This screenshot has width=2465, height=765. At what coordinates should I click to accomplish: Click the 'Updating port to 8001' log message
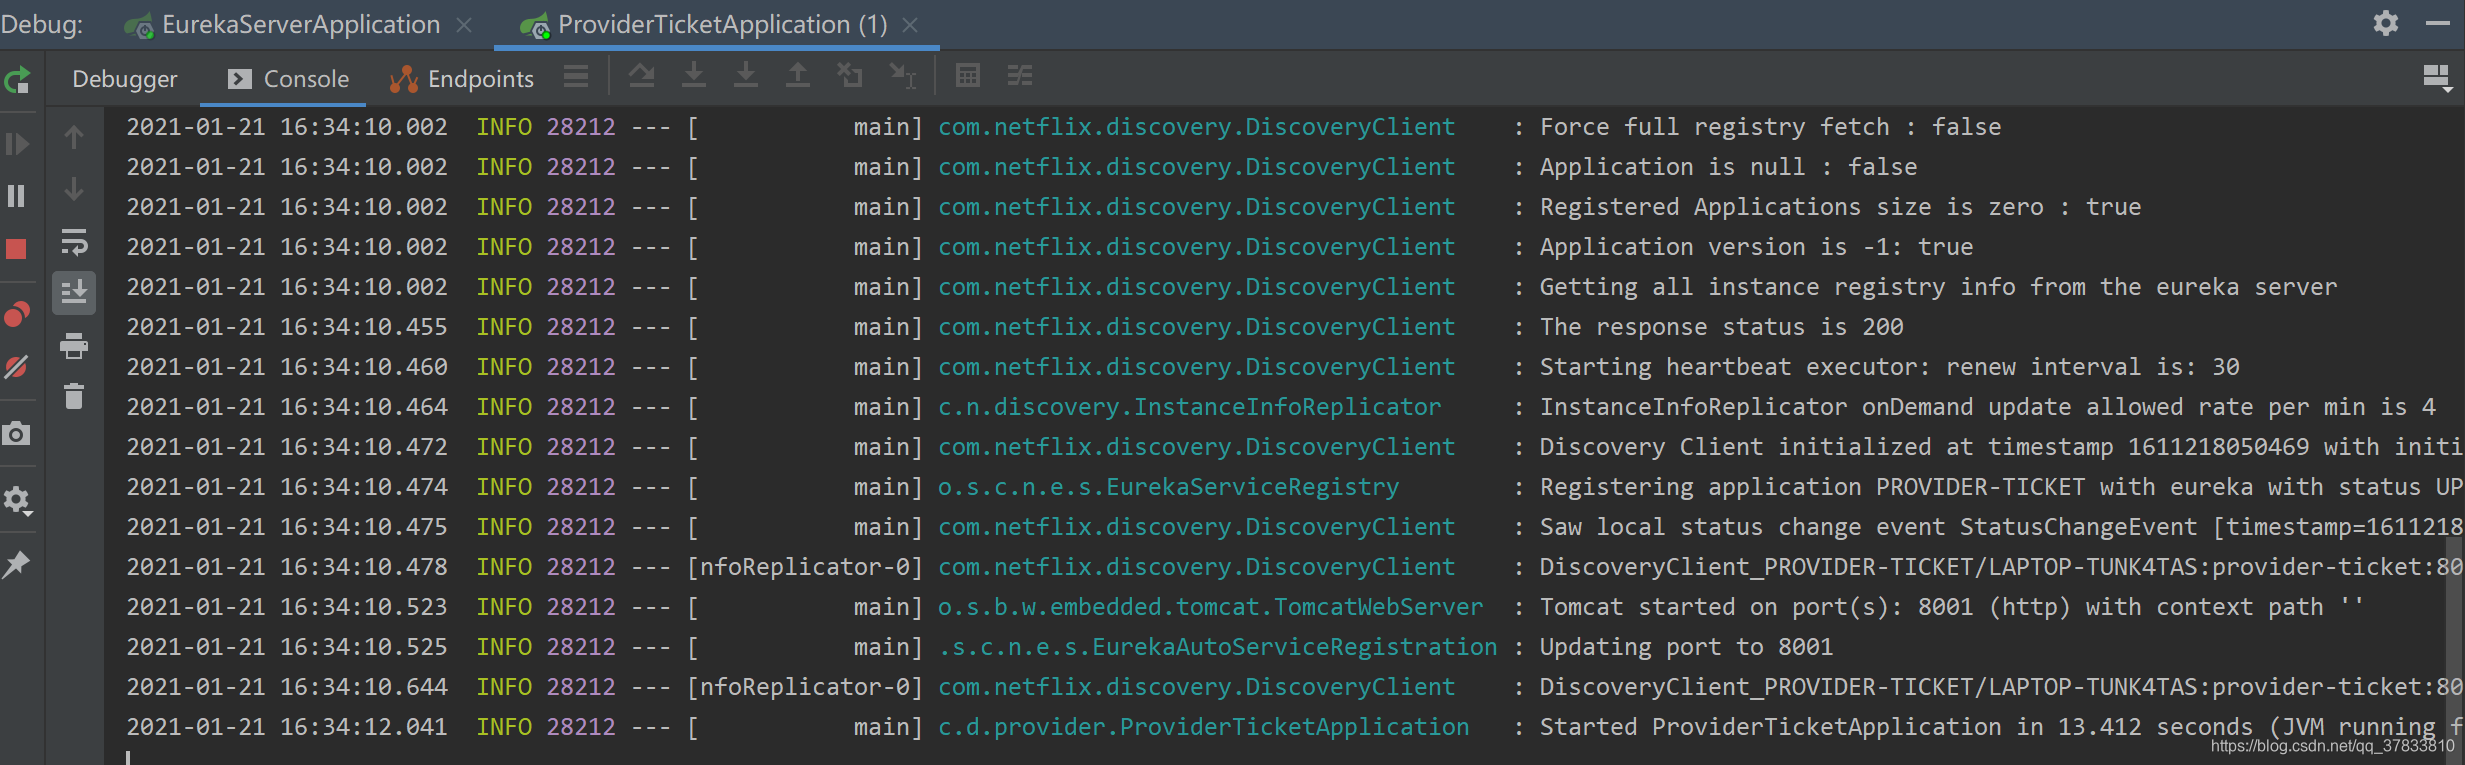(x=1686, y=647)
